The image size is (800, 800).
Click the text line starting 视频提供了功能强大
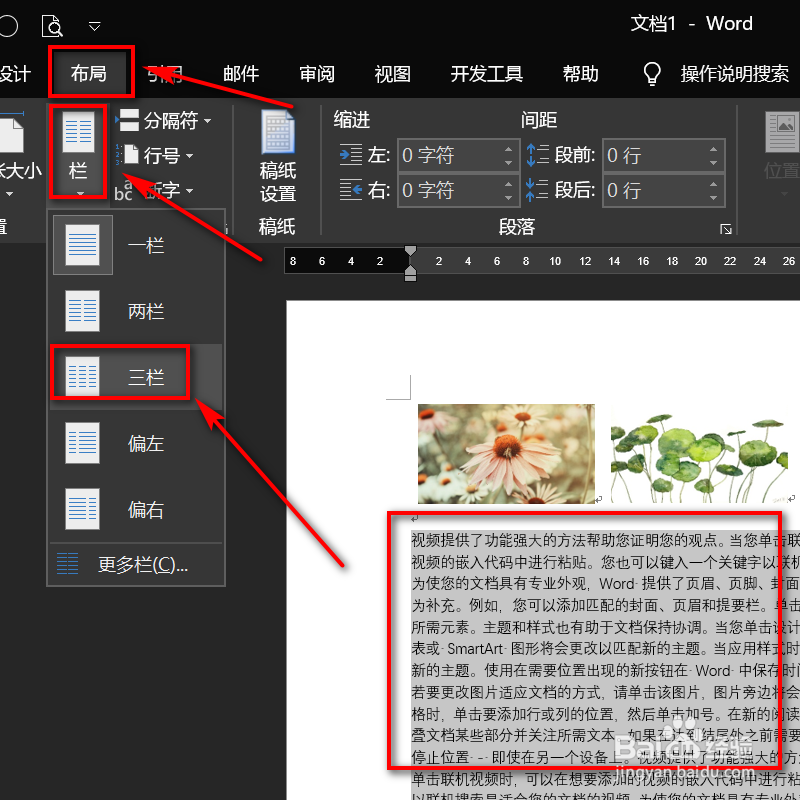point(605,540)
